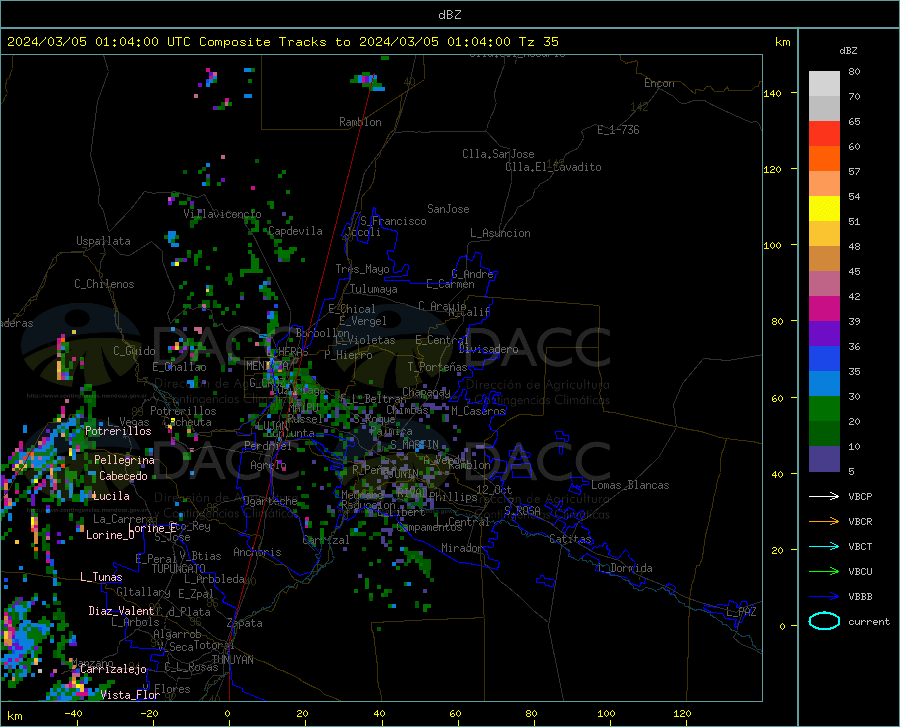Screen dimensions: 900x727
Task: Click the cyan 'current' ellipse legend icon
Action: click(x=824, y=621)
